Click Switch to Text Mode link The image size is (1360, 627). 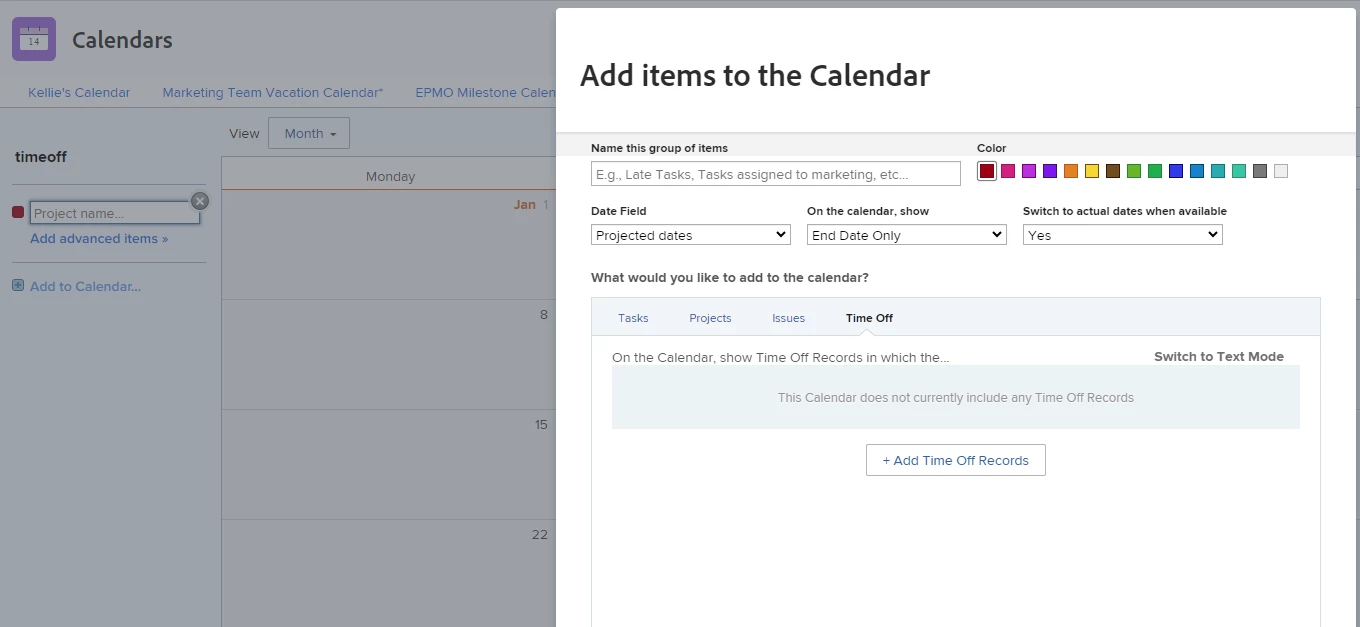coord(1219,356)
